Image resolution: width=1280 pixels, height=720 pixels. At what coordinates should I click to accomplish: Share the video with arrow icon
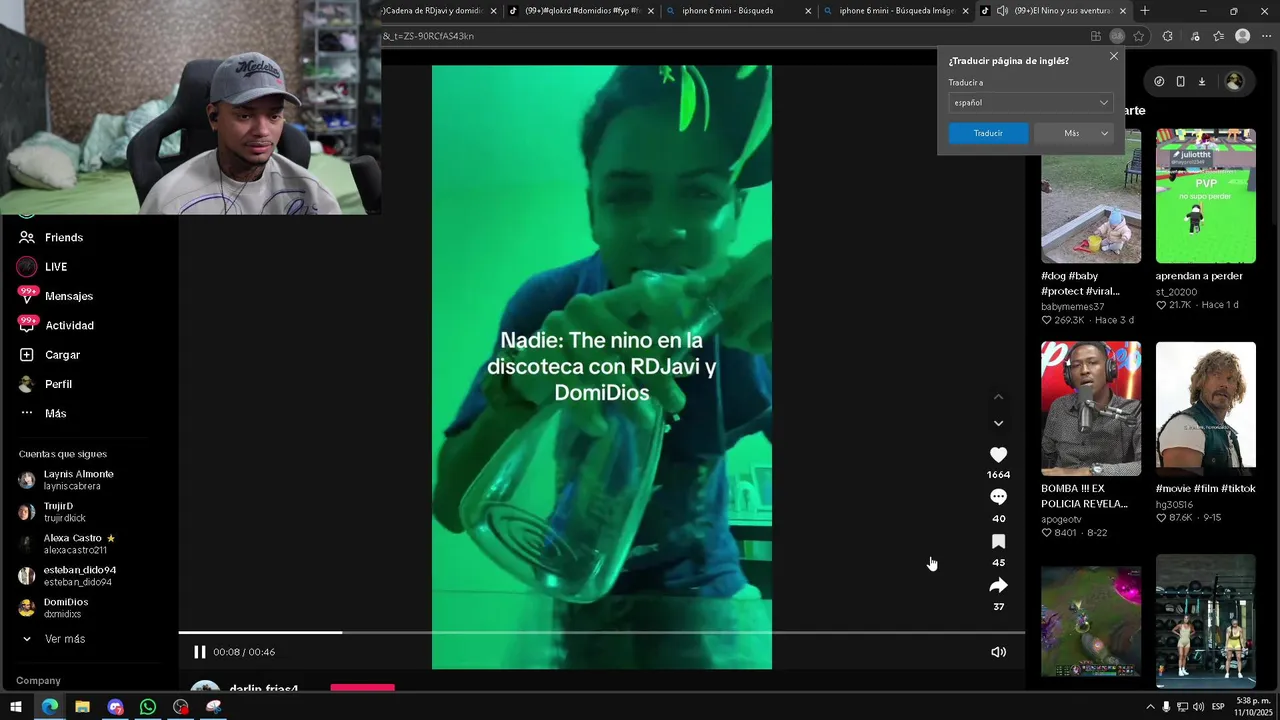click(x=998, y=585)
